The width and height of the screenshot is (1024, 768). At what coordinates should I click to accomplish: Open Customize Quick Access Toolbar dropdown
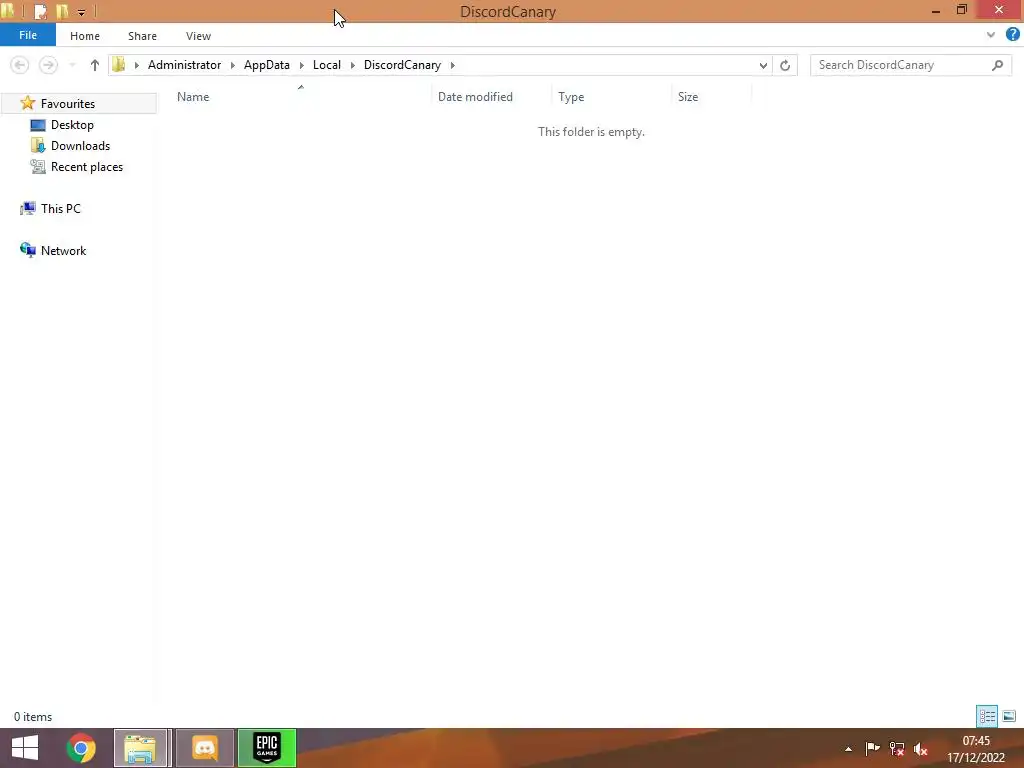point(82,12)
